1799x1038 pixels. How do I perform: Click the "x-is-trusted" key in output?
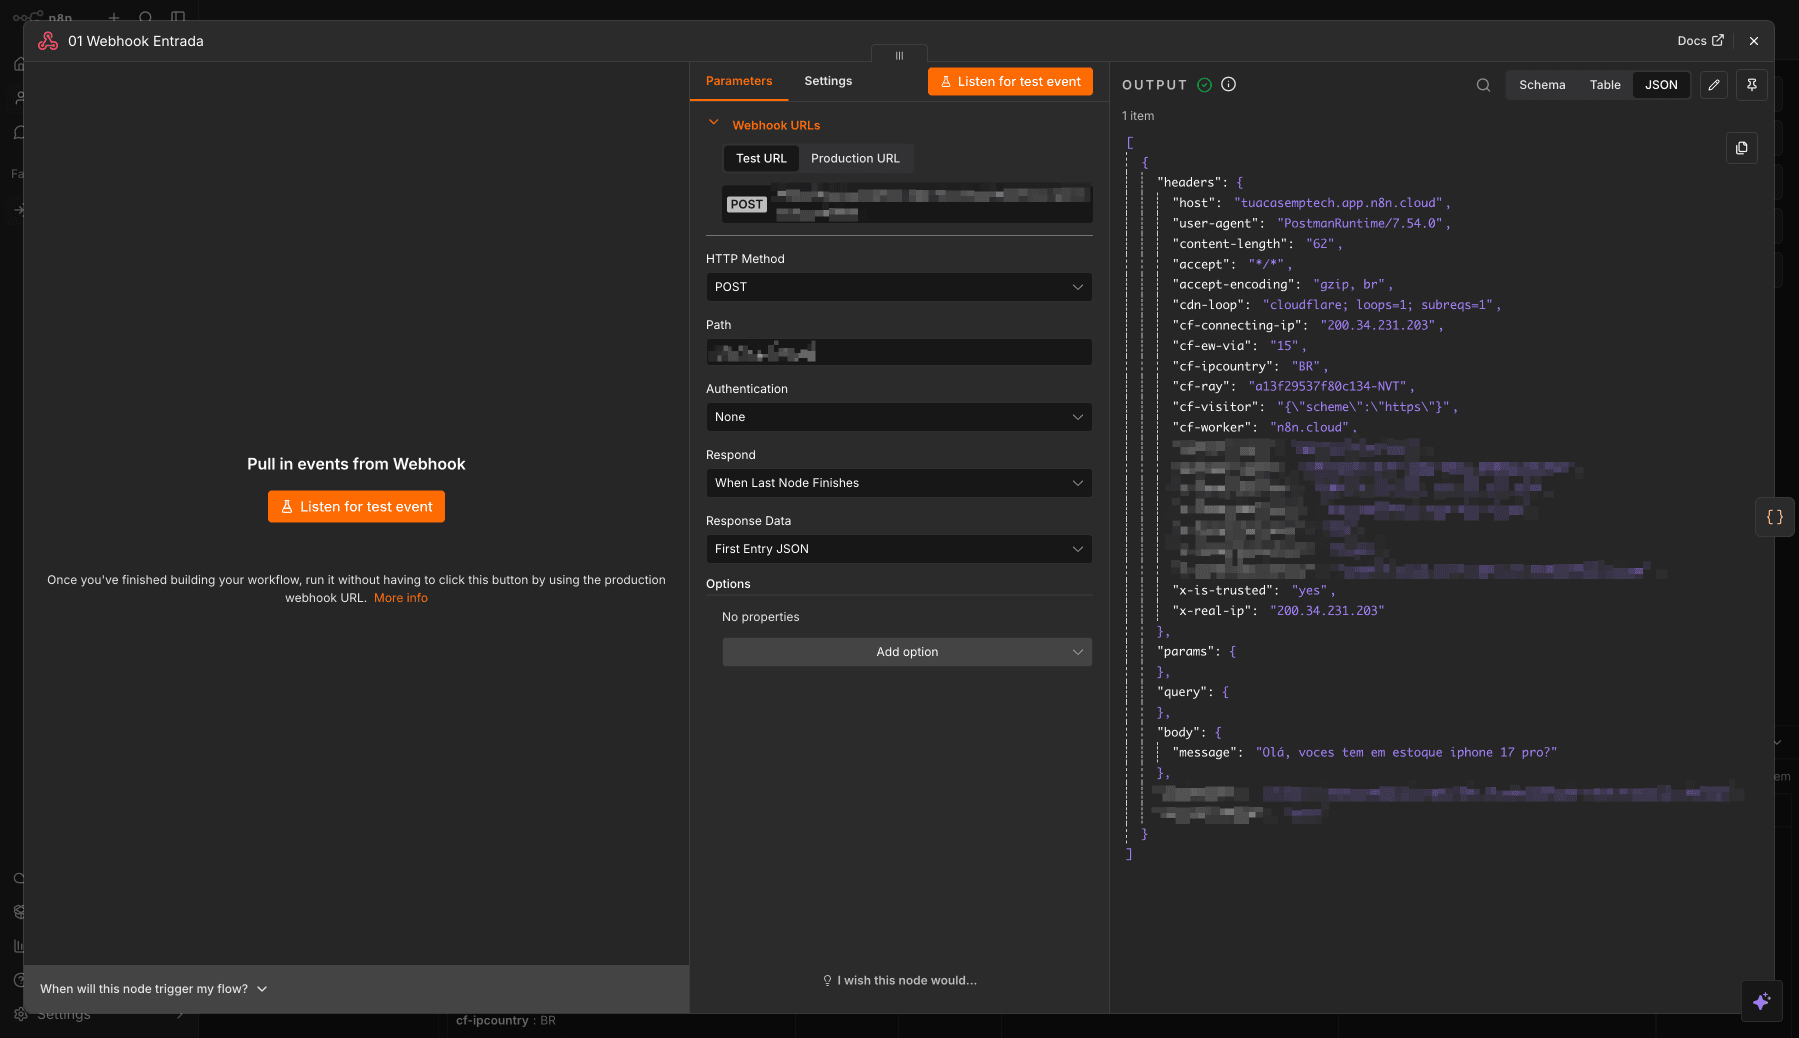1226,590
